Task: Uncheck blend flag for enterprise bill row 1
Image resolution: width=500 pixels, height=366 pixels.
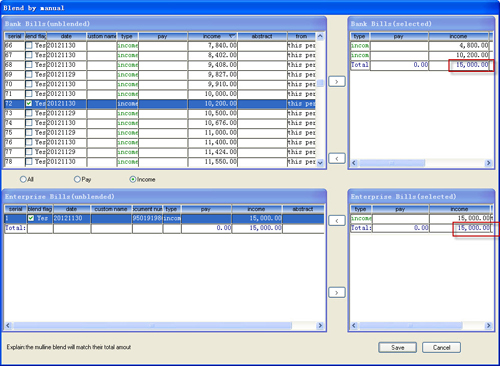Action: point(31,218)
